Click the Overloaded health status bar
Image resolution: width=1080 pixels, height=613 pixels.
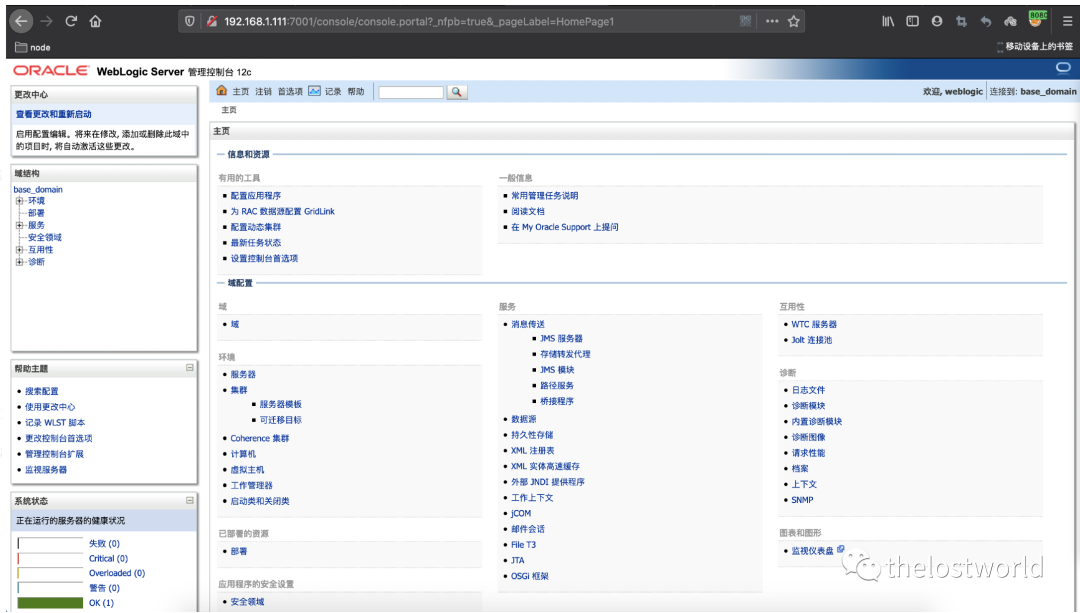(50, 573)
